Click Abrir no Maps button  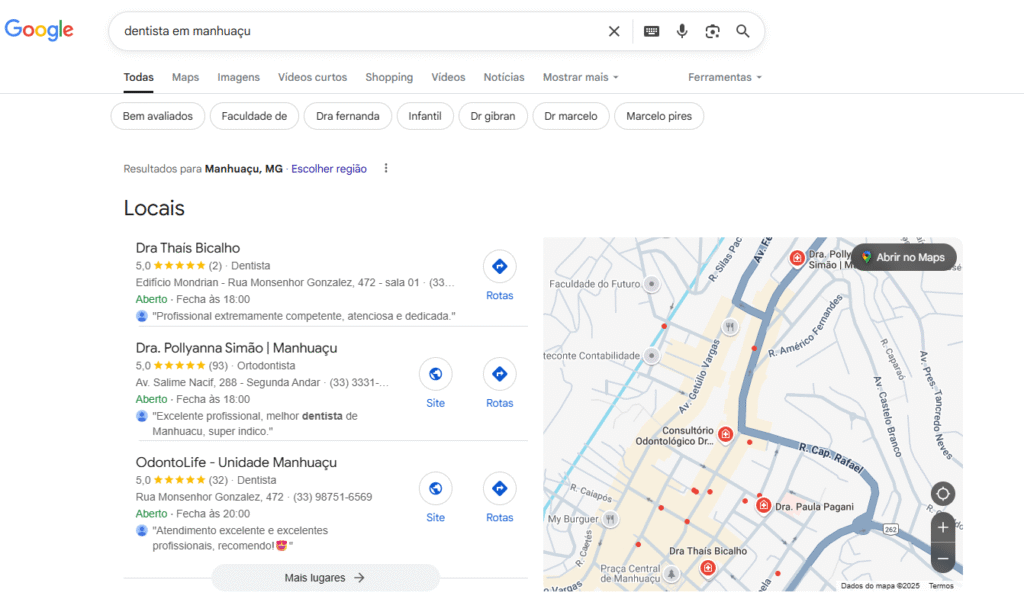click(x=904, y=257)
